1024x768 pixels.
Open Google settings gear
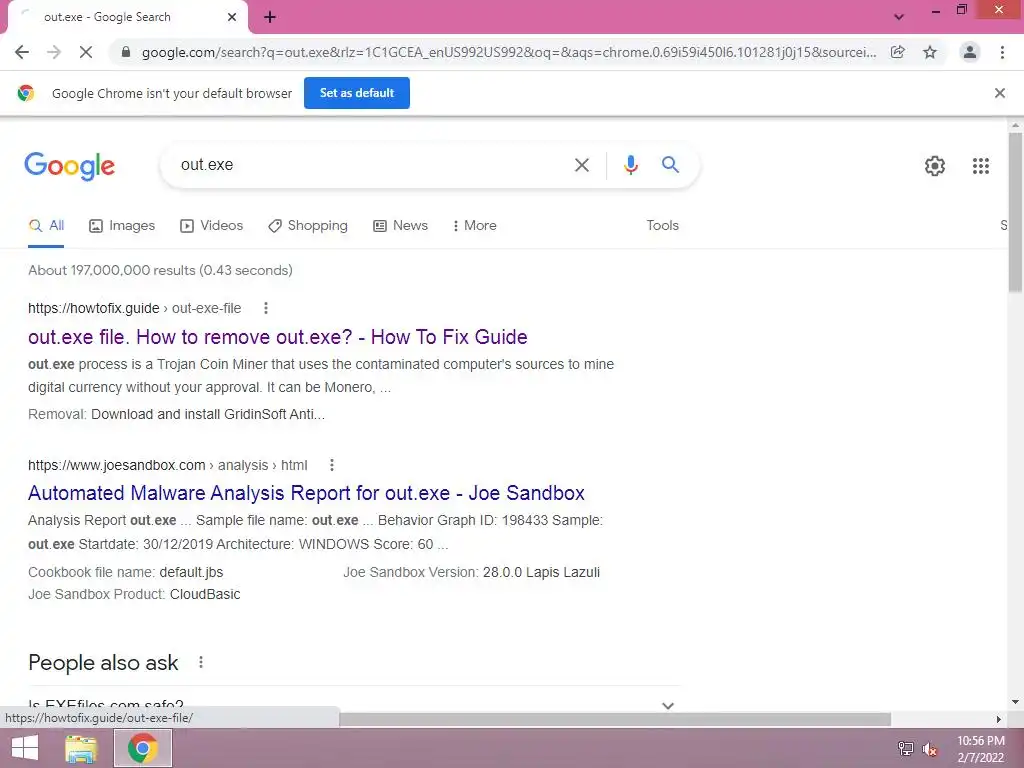click(x=935, y=166)
